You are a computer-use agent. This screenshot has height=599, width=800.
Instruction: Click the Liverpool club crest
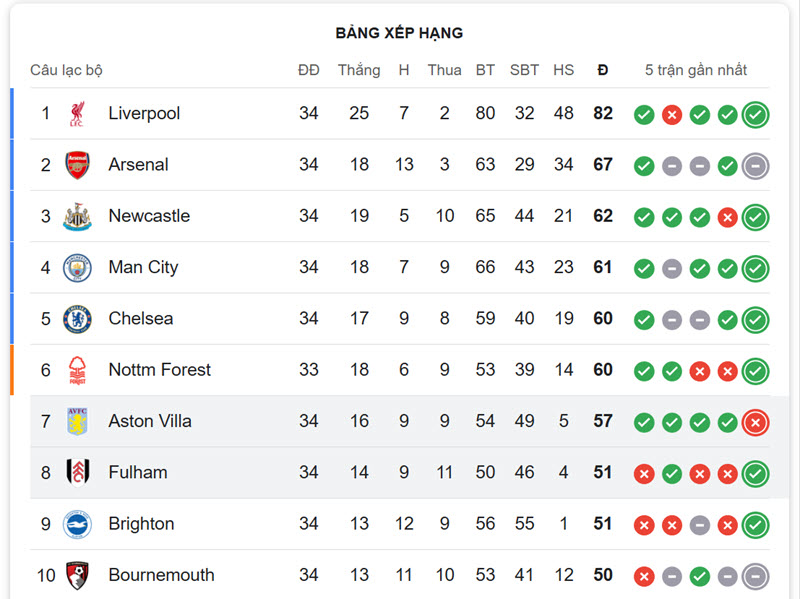tap(77, 113)
